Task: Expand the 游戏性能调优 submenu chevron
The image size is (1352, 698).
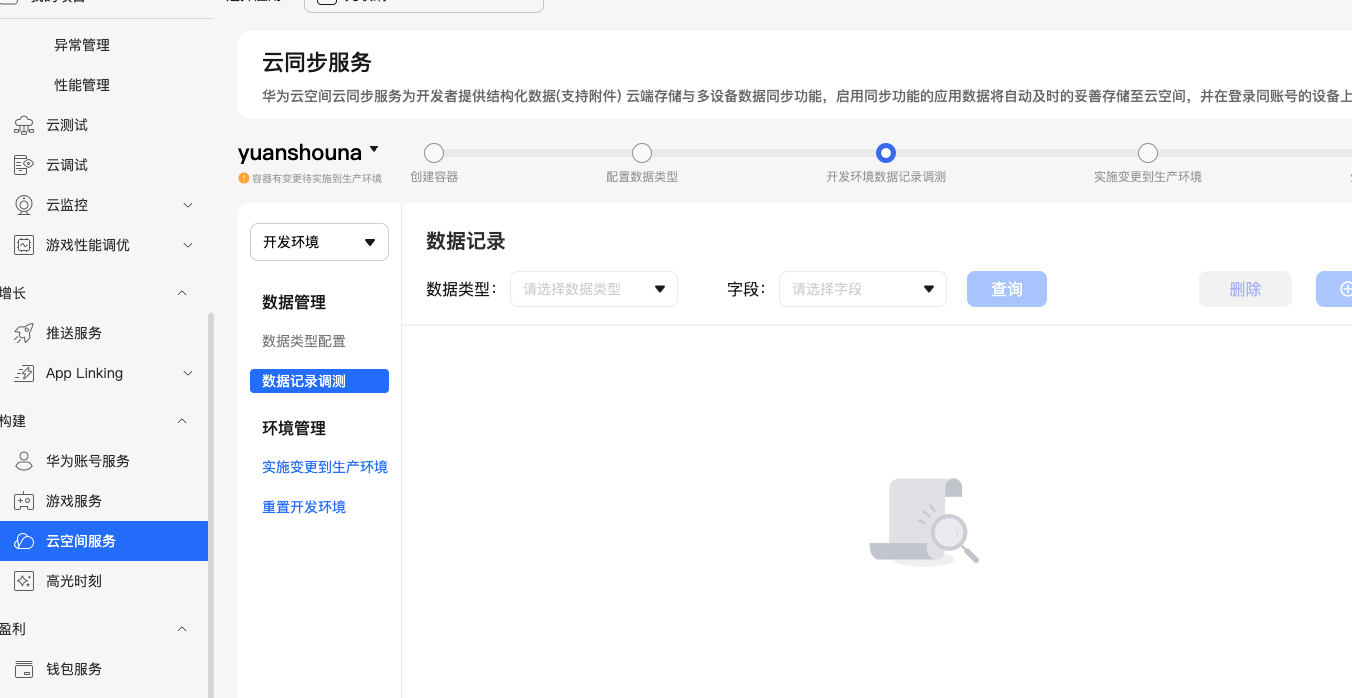Action: 188,245
